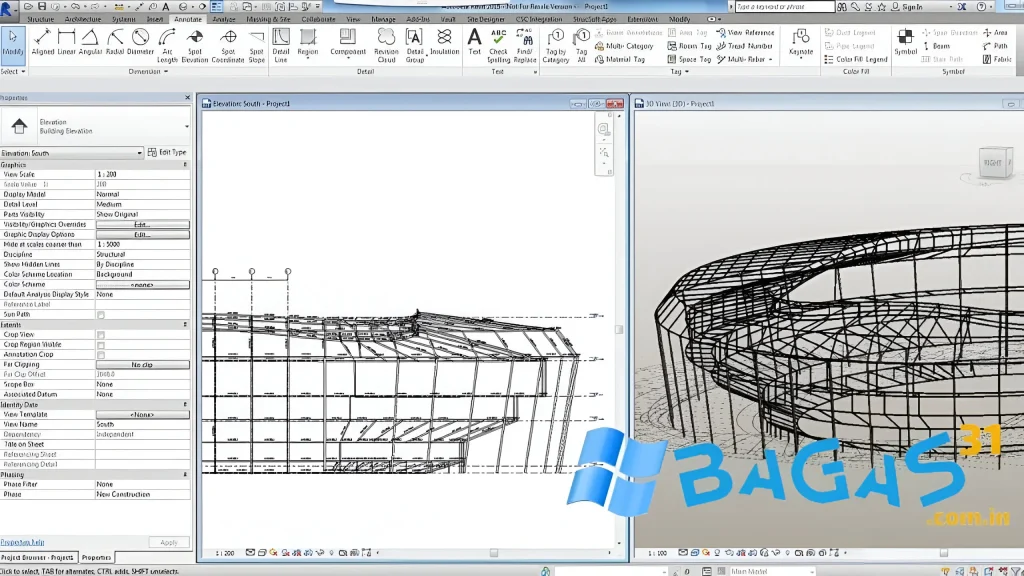
Task: Open the Architecture ribbon tab
Action: [82, 20]
